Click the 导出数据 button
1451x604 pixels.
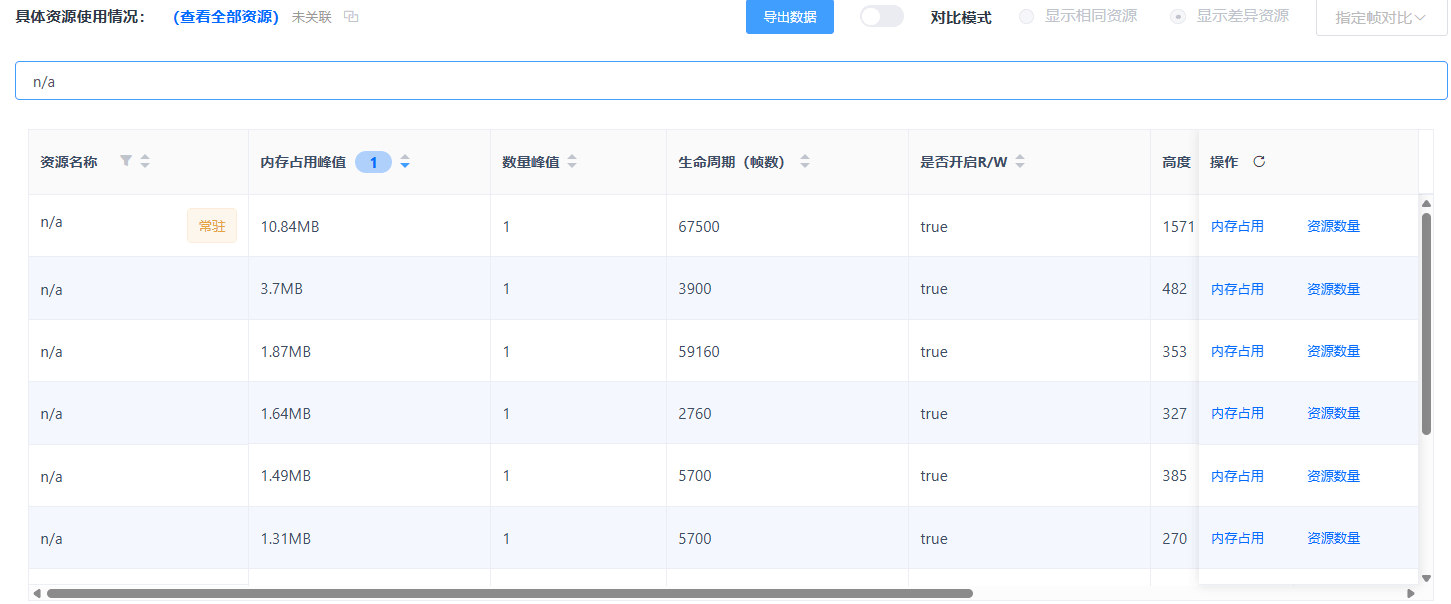pos(790,17)
